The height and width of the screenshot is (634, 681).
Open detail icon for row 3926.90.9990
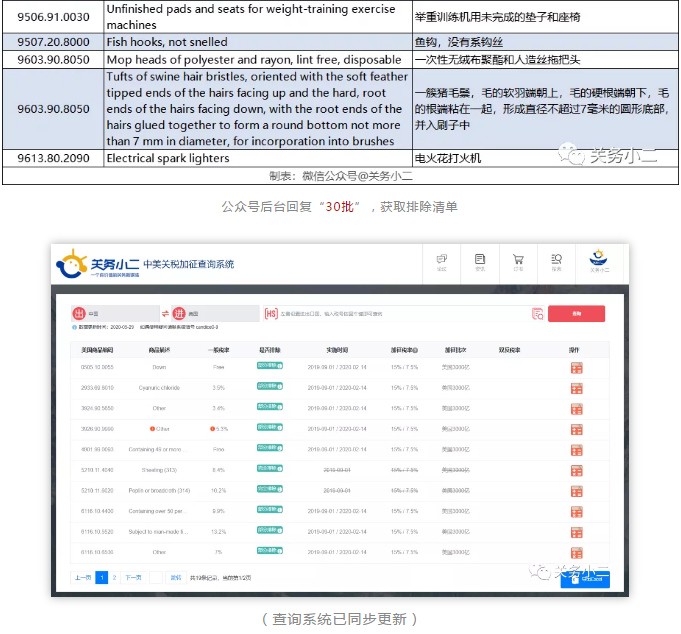click(x=576, y=429)
